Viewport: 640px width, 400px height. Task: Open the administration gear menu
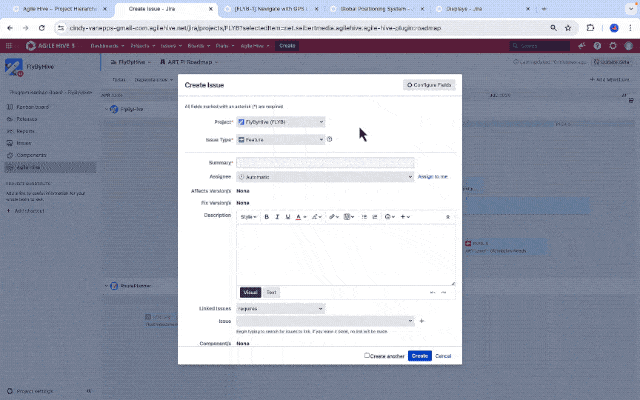pyautogui.click(x=613, y=46)
